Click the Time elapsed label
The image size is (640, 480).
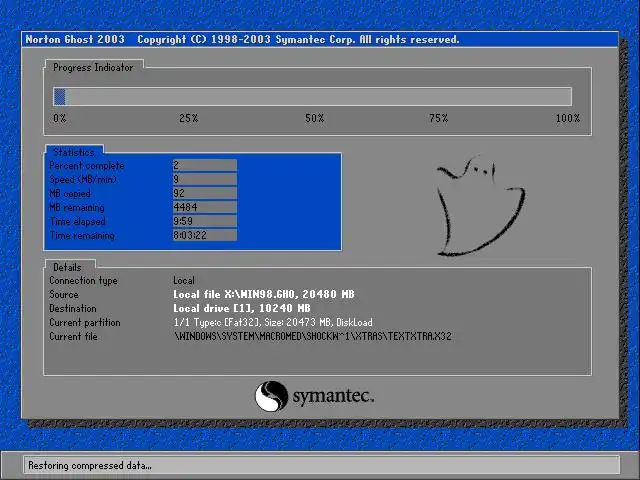pos(78,221)
